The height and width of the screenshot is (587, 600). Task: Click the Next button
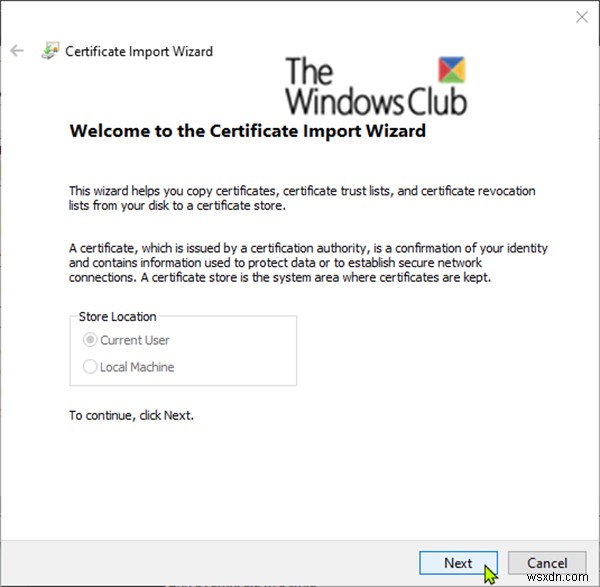click(458, 563)
